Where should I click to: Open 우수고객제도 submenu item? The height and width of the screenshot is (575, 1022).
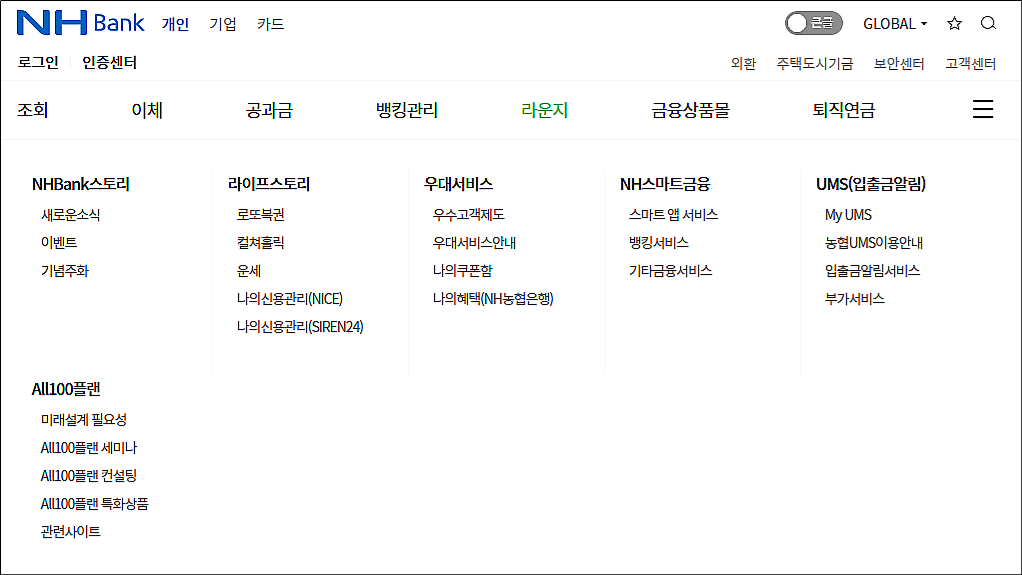click(x=469, y=214)
